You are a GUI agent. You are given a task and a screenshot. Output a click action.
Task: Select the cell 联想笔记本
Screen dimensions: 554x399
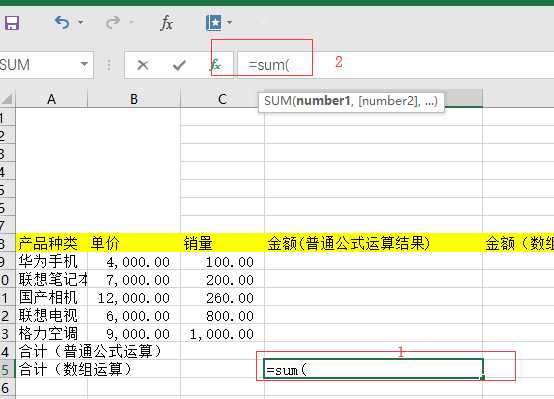(52, 280)
